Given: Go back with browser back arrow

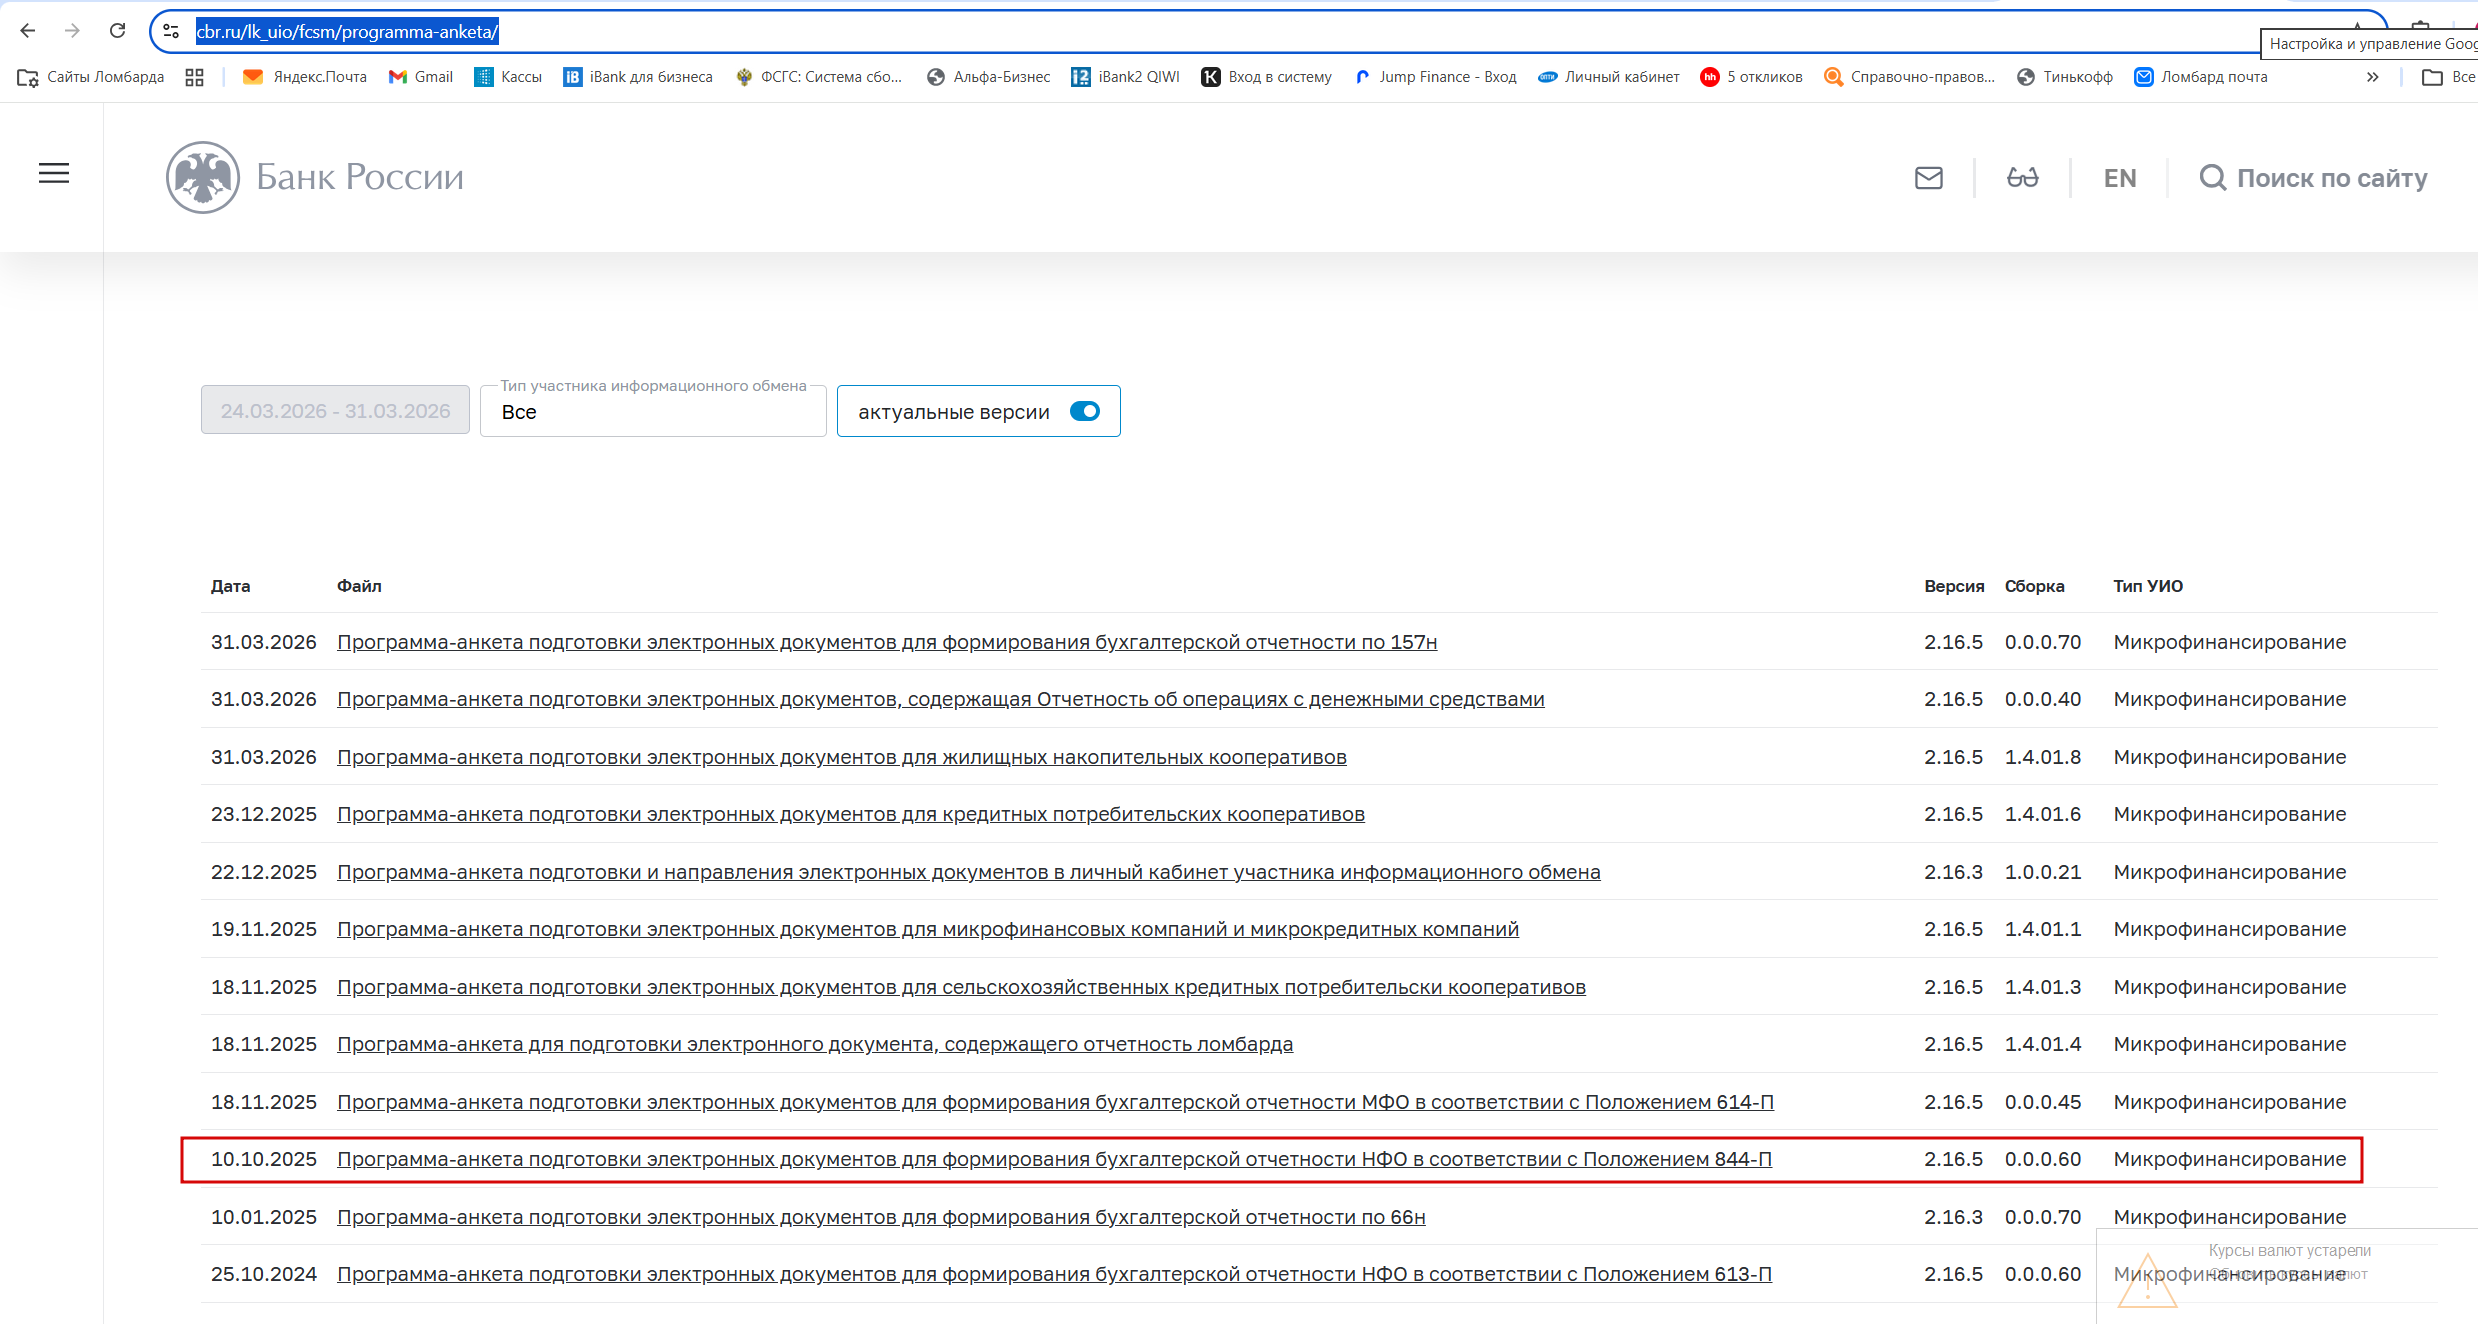Looking at the screenshot, I should [28, 31].
